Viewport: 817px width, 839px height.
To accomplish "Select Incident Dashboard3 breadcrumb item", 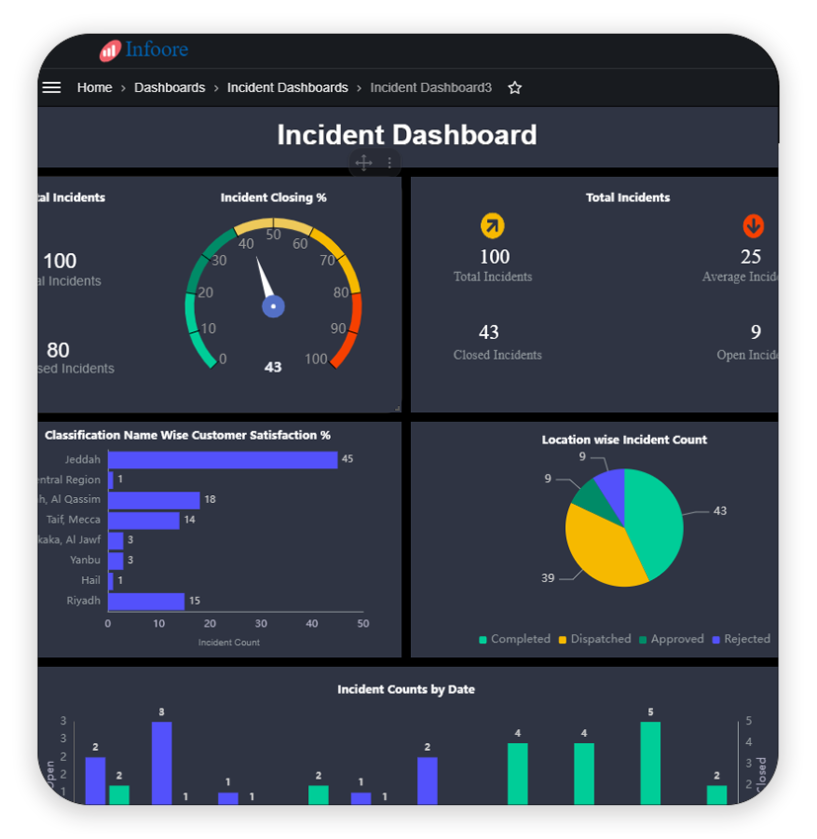I will point(430,88).
